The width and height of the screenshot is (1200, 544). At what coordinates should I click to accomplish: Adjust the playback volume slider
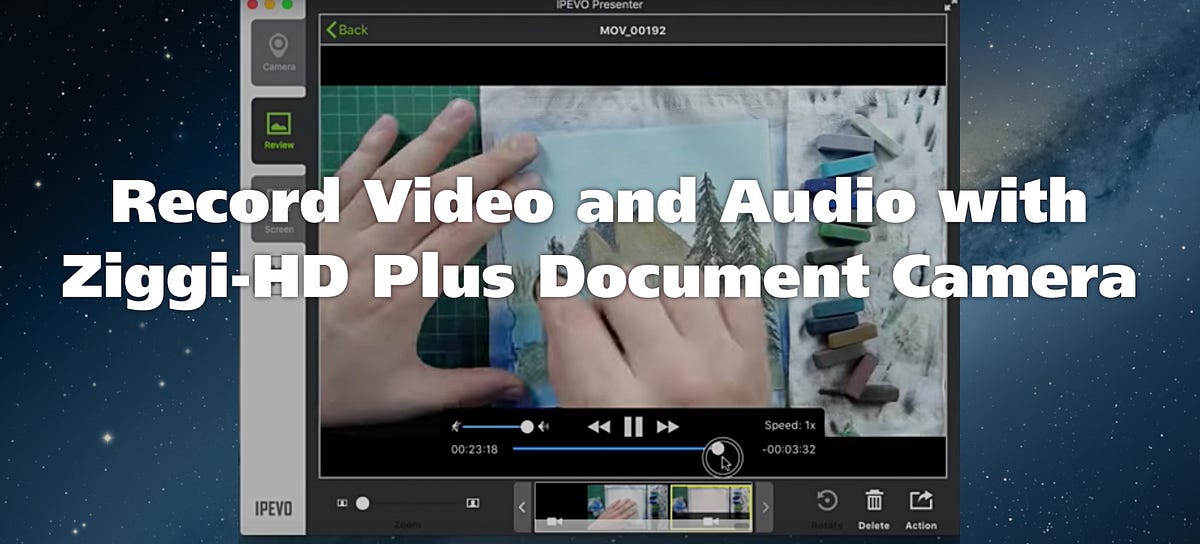click(x=496, y=427)
